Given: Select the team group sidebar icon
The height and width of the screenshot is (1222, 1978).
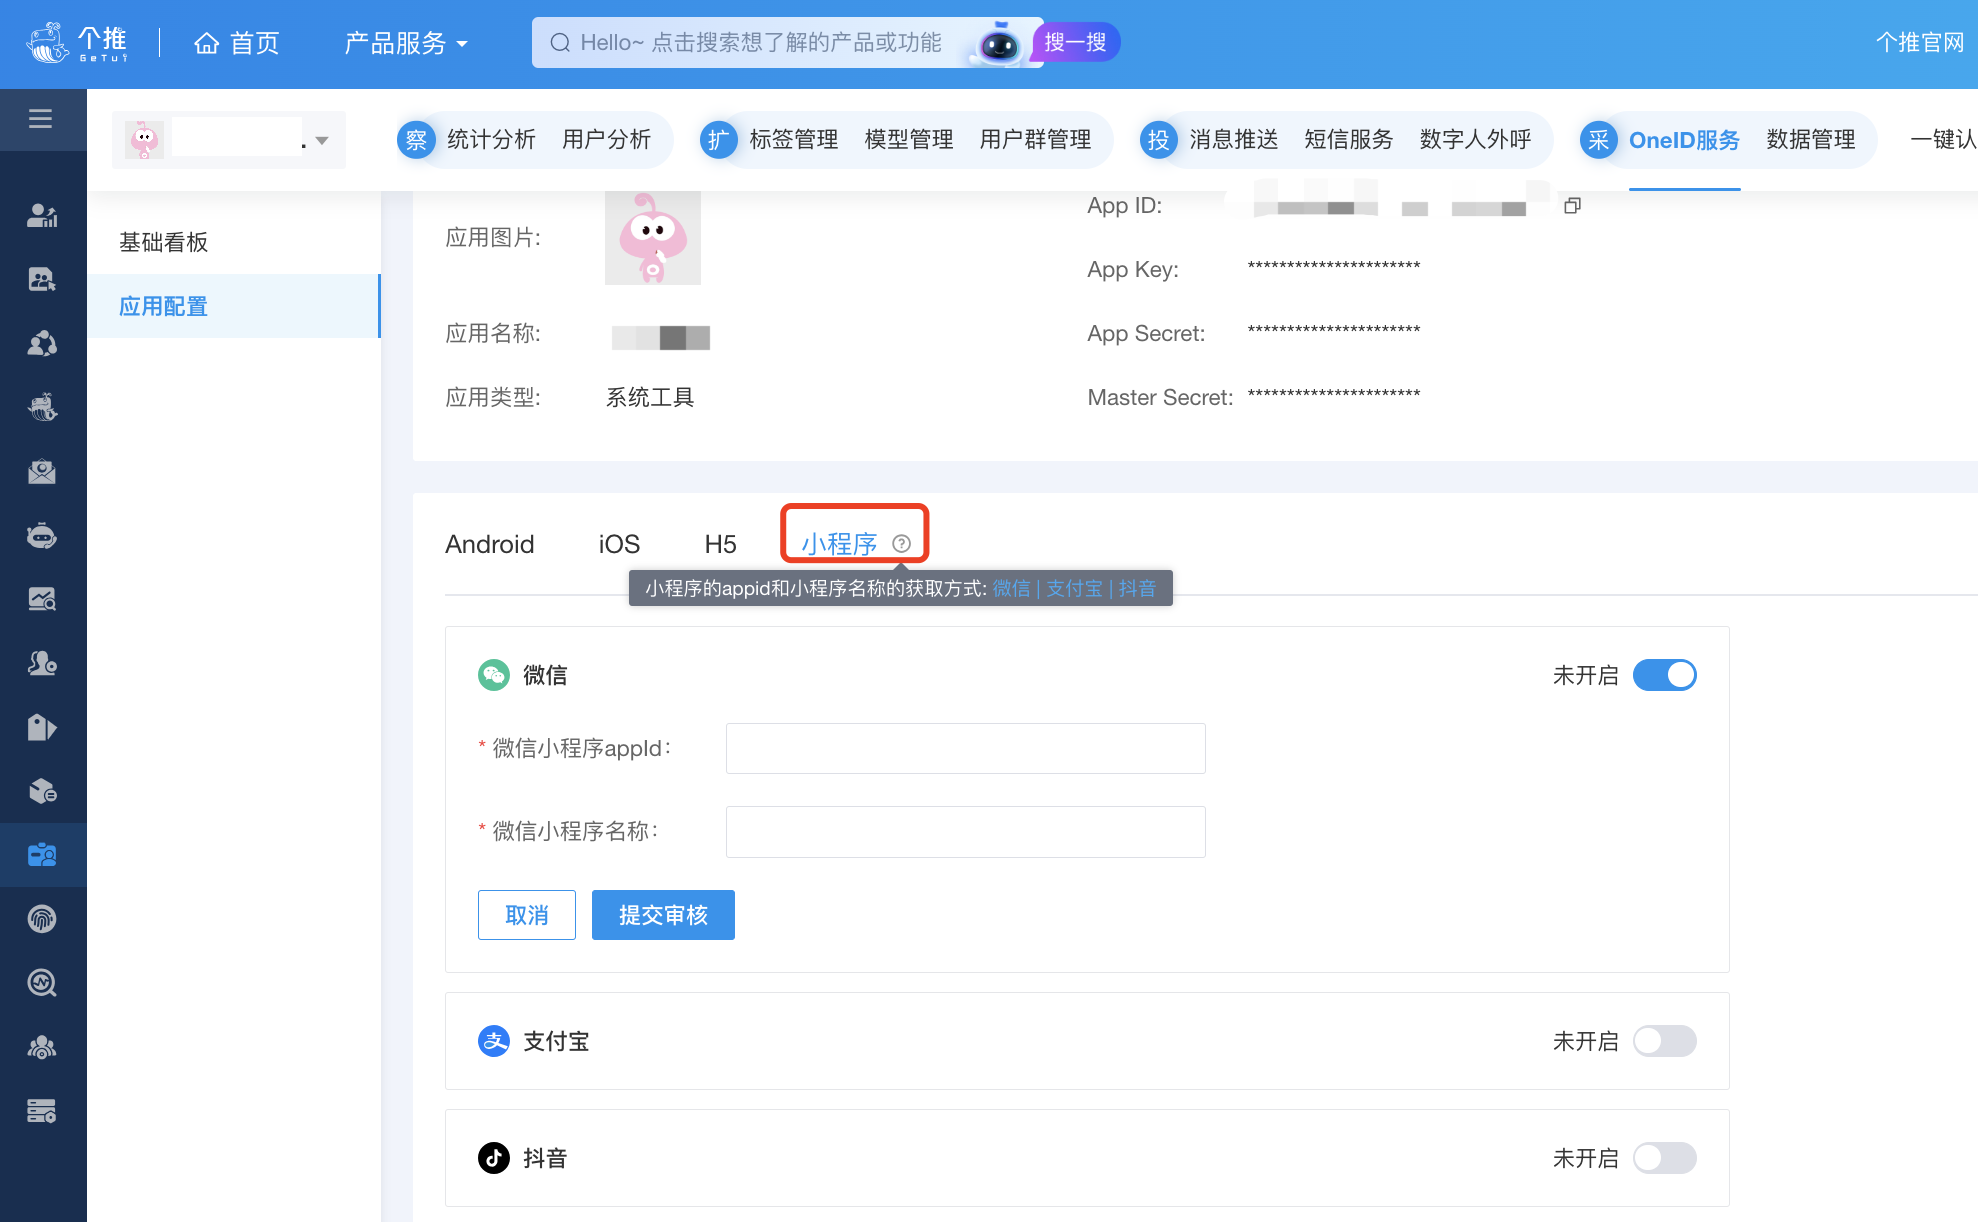Looking at the screenshot, I should pyautogui.click(x=42, y=1047).
